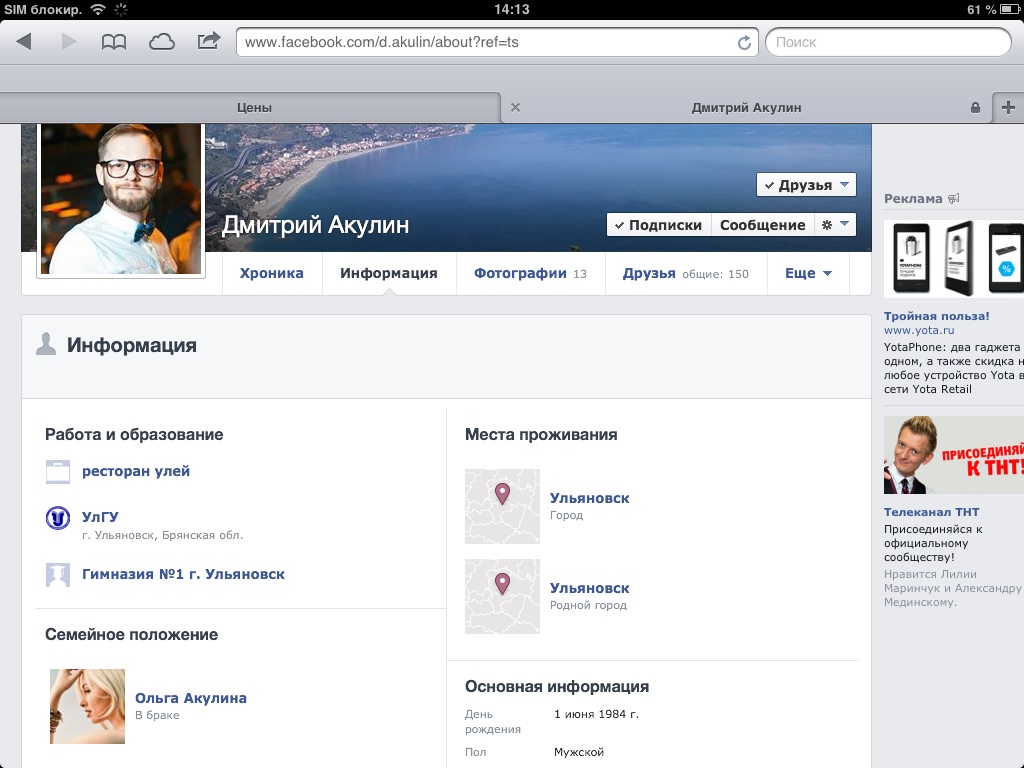This screenshot has height=768, width=1024.
Task: Open the Safari bookmarks book icon
Action: click(114, 42)
